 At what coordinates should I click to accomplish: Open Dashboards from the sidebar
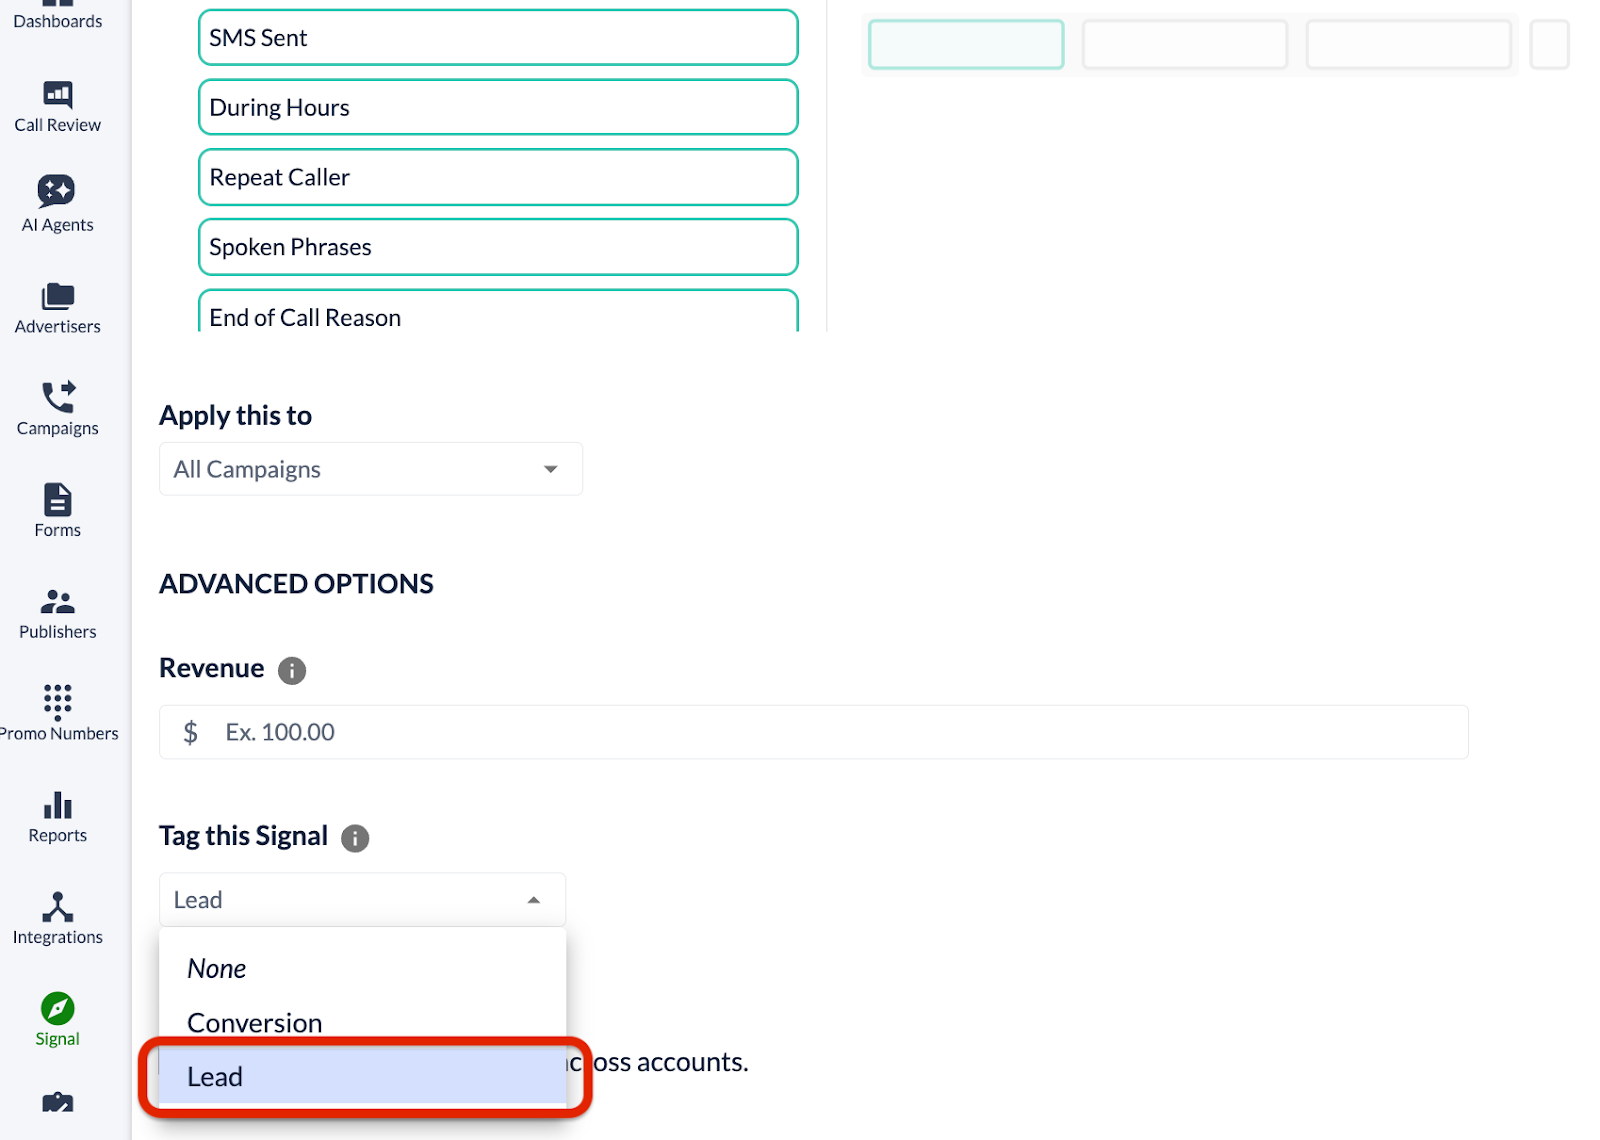(x=58, y=16)
